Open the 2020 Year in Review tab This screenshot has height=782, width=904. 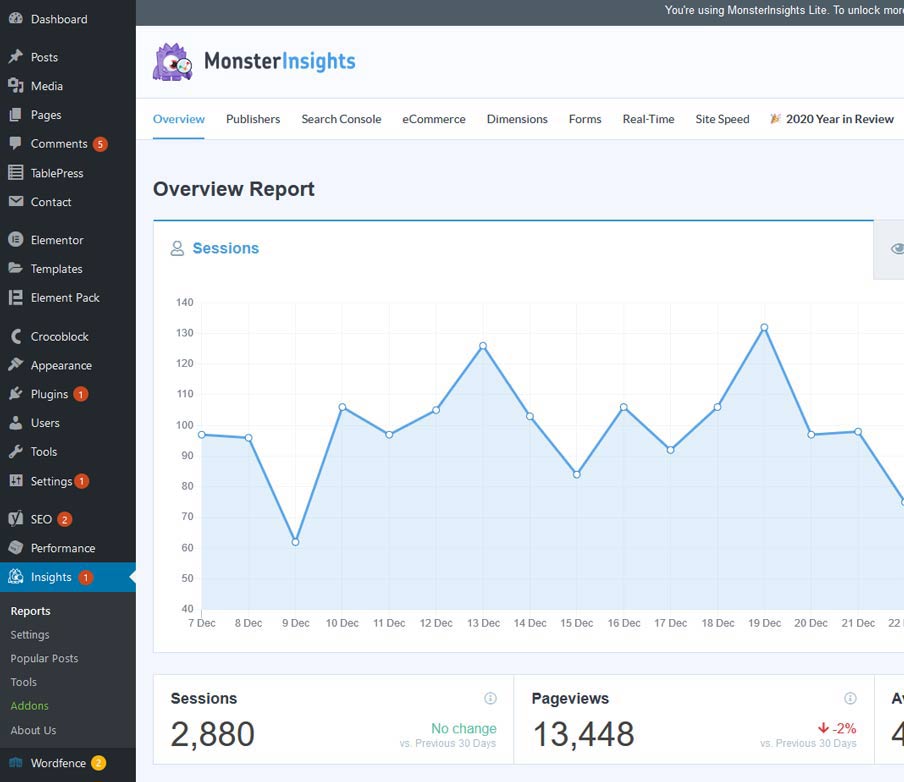coord(832,119)
